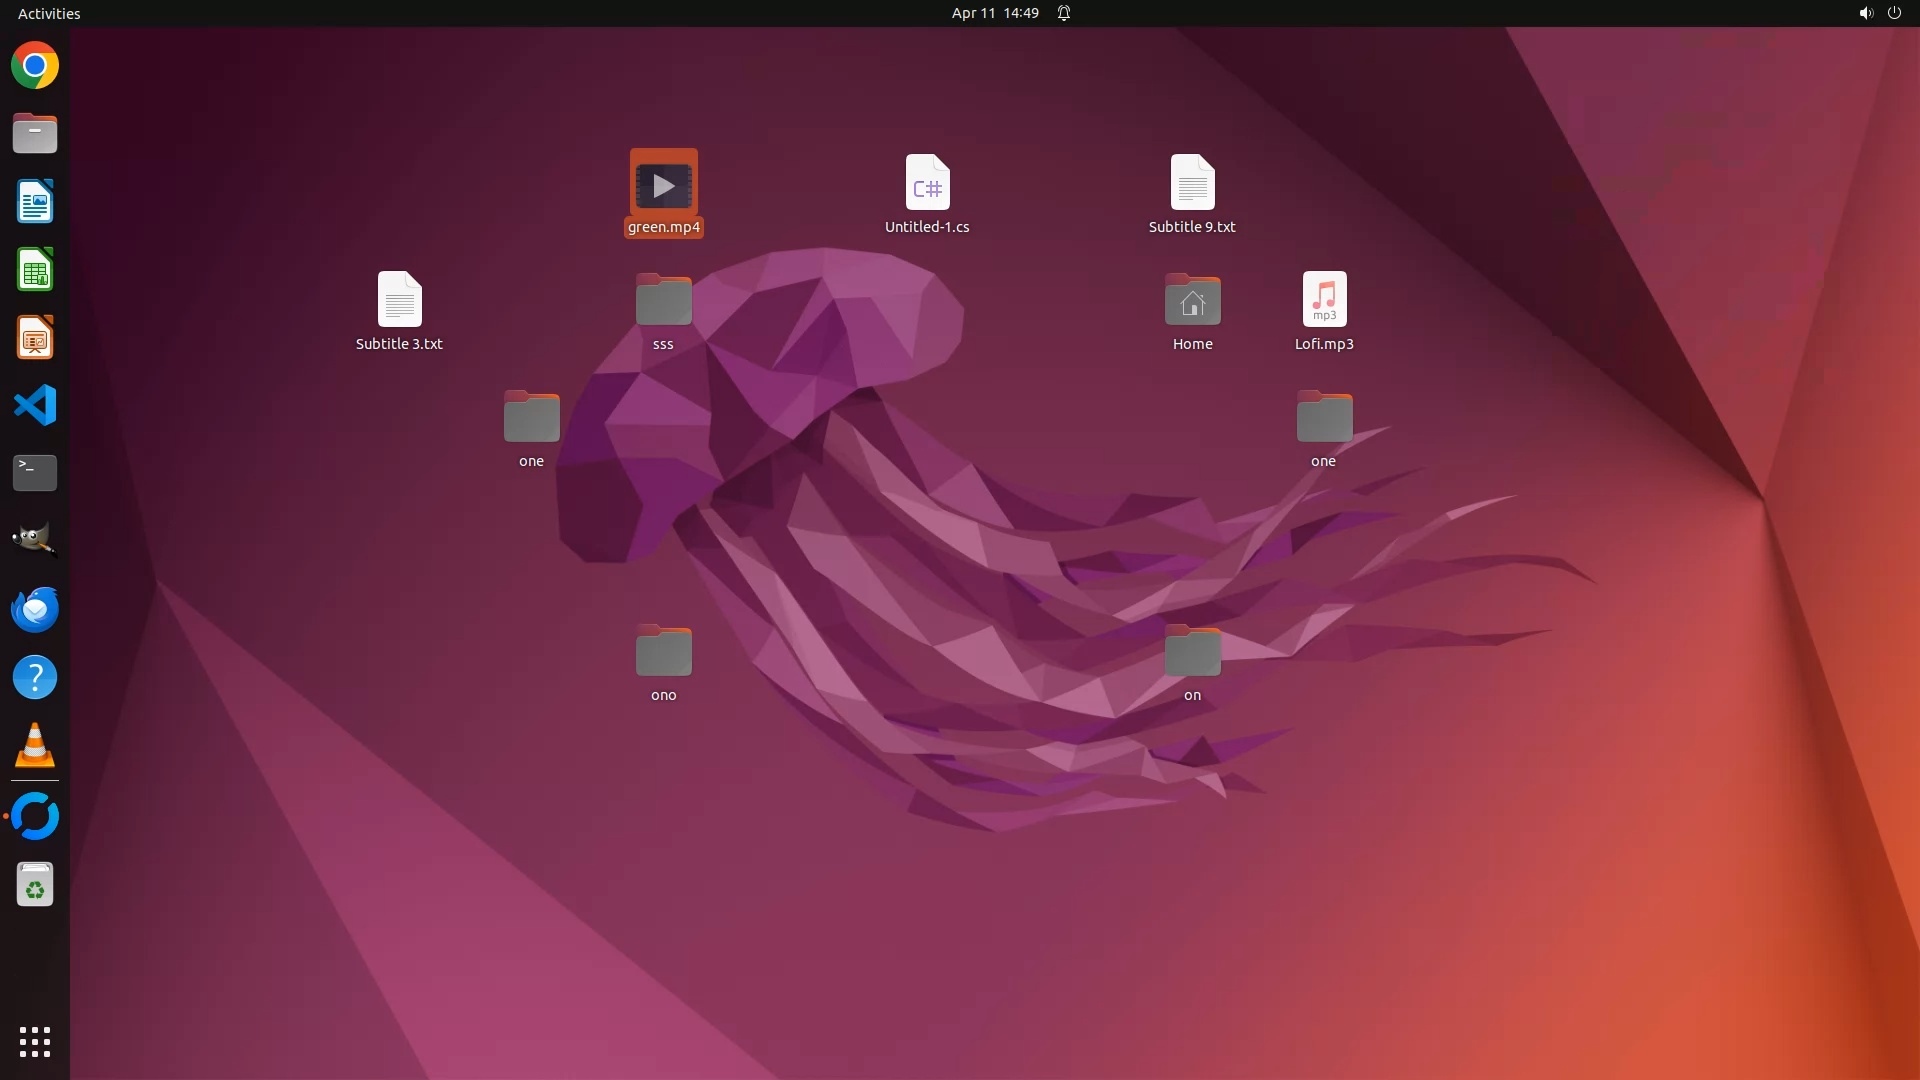1920x1080 pixels.
Task: Click the volume speaker indicator
Action: pyautogui.click(x=1865, y=13)
